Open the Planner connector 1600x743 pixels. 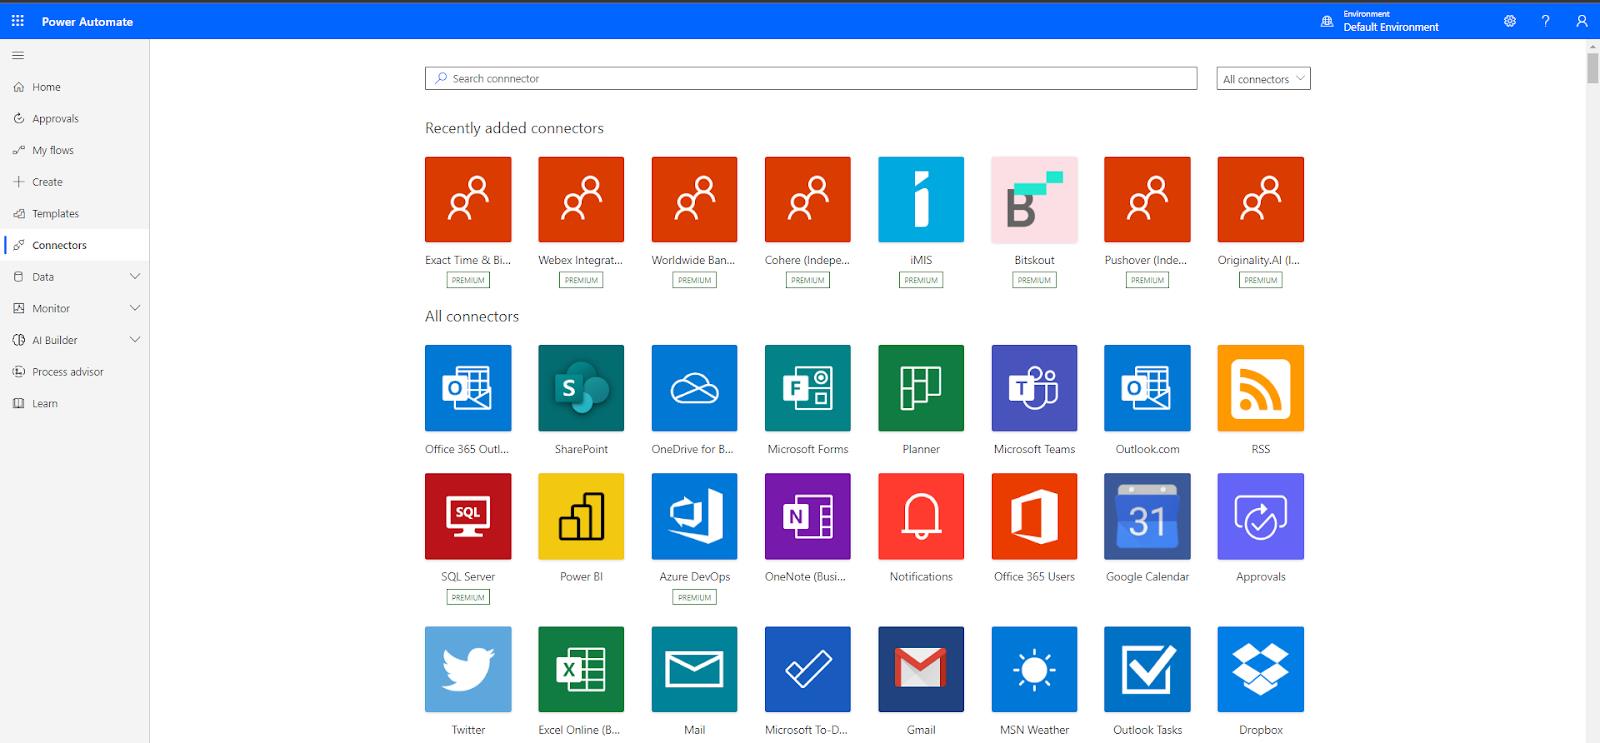[921, 388]
